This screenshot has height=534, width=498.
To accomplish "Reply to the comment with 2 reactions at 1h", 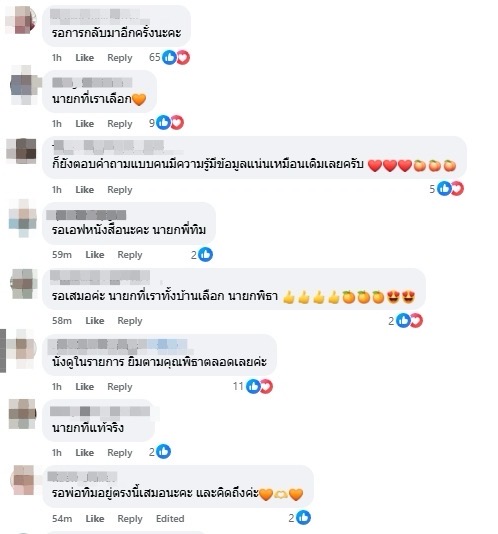I will pos(120,453).
